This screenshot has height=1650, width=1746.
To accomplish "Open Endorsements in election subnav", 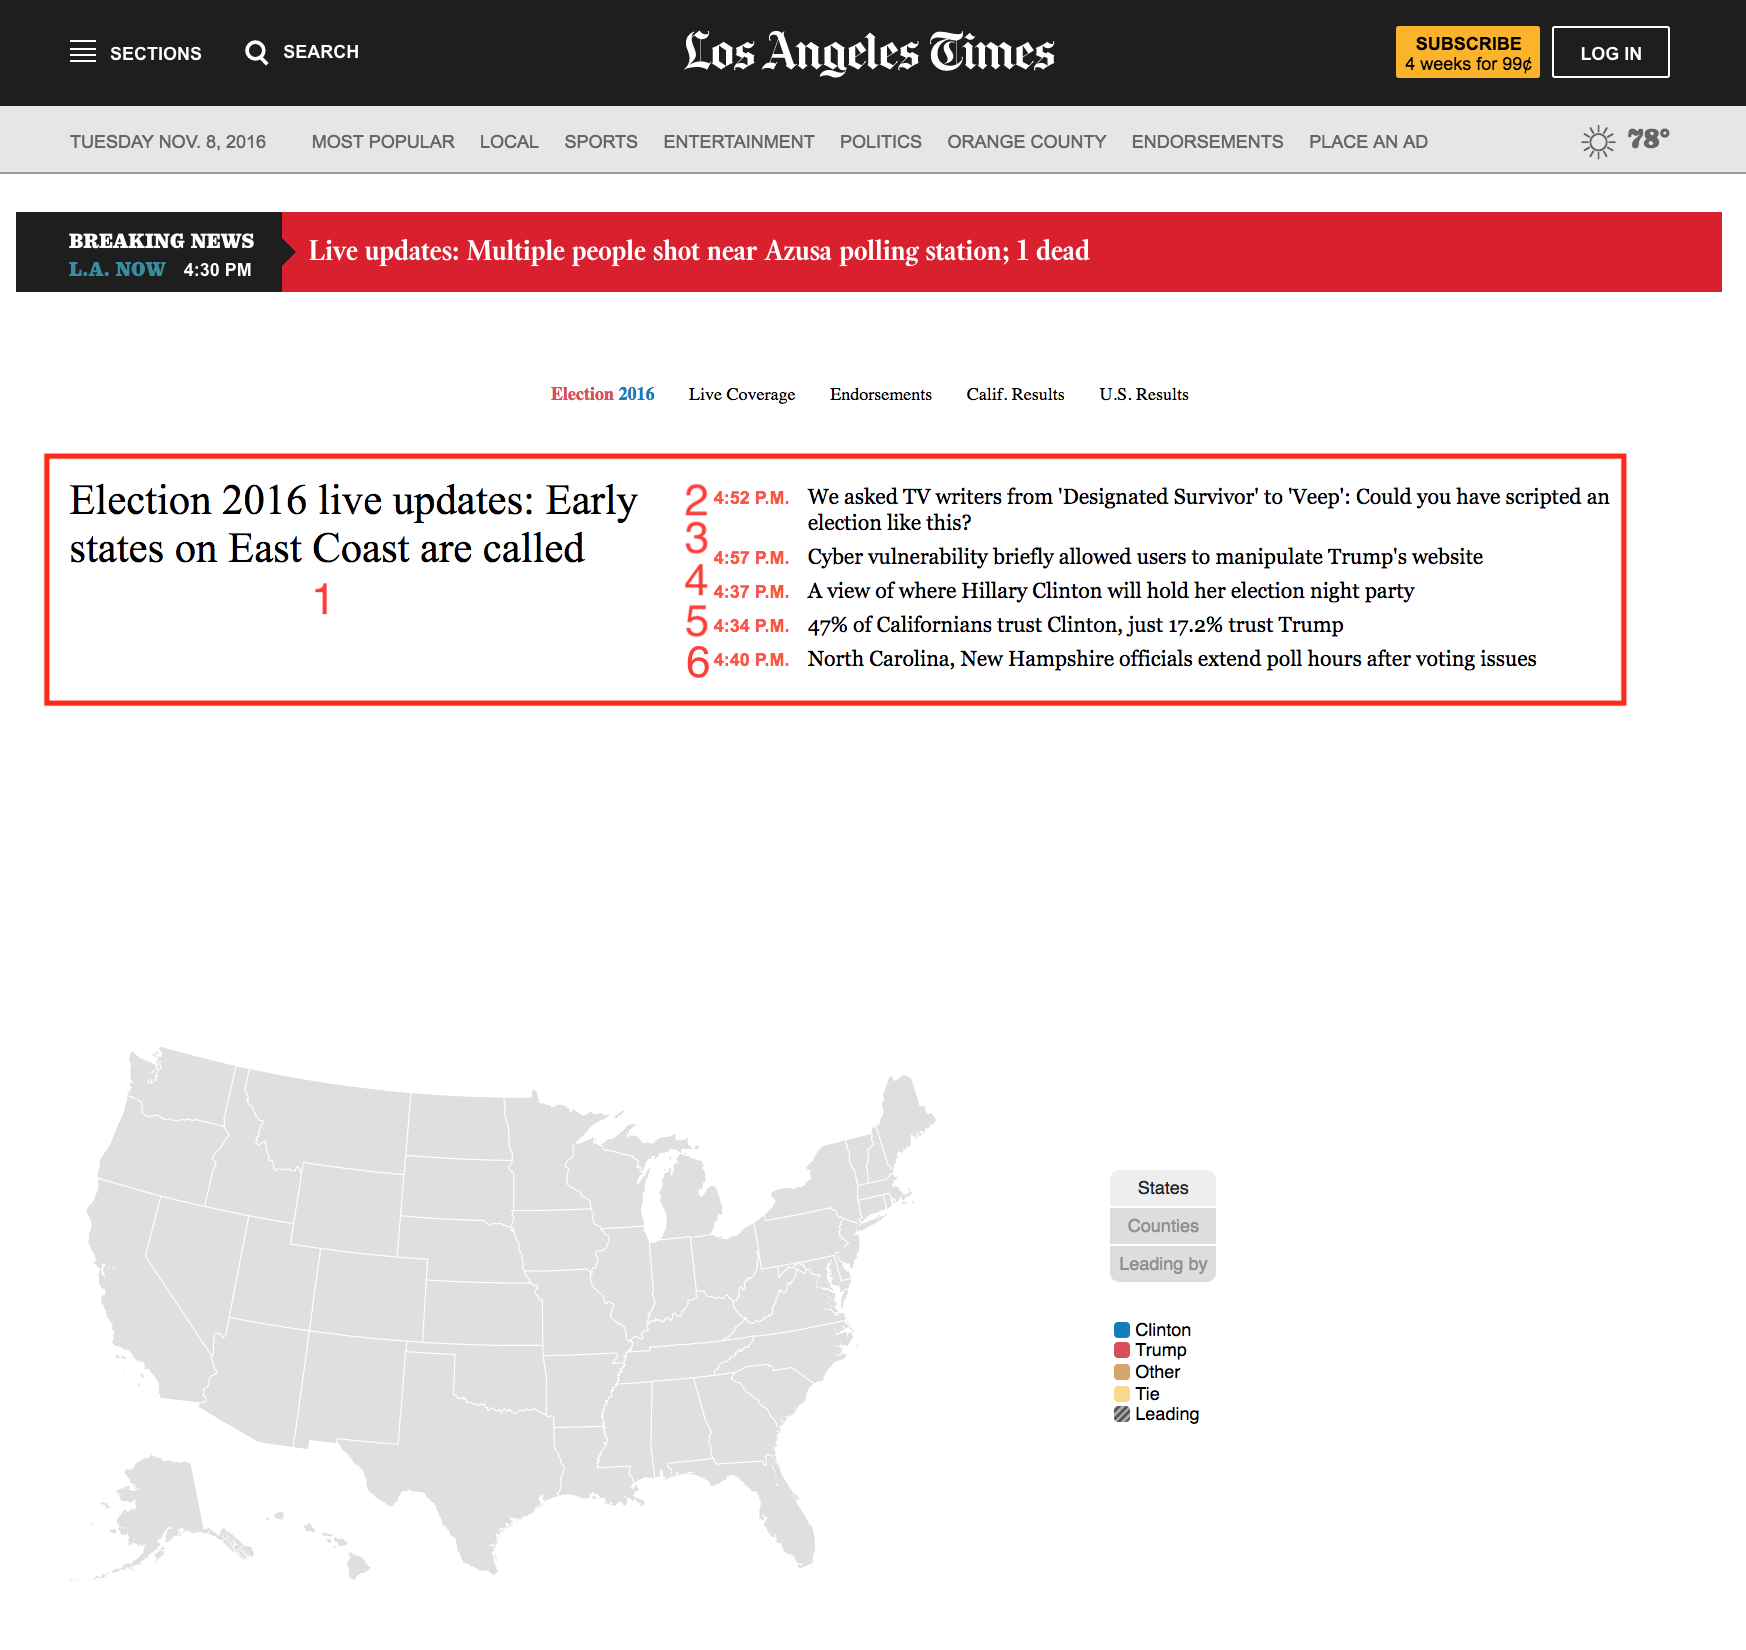I will (881, 394).
